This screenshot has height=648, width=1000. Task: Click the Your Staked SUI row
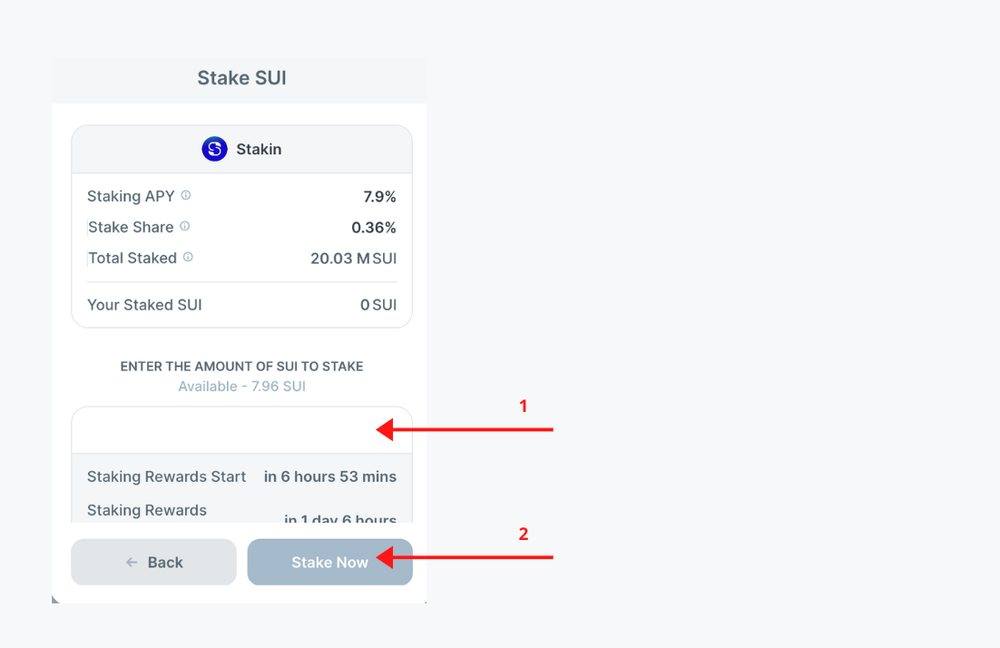click(240, 304)
